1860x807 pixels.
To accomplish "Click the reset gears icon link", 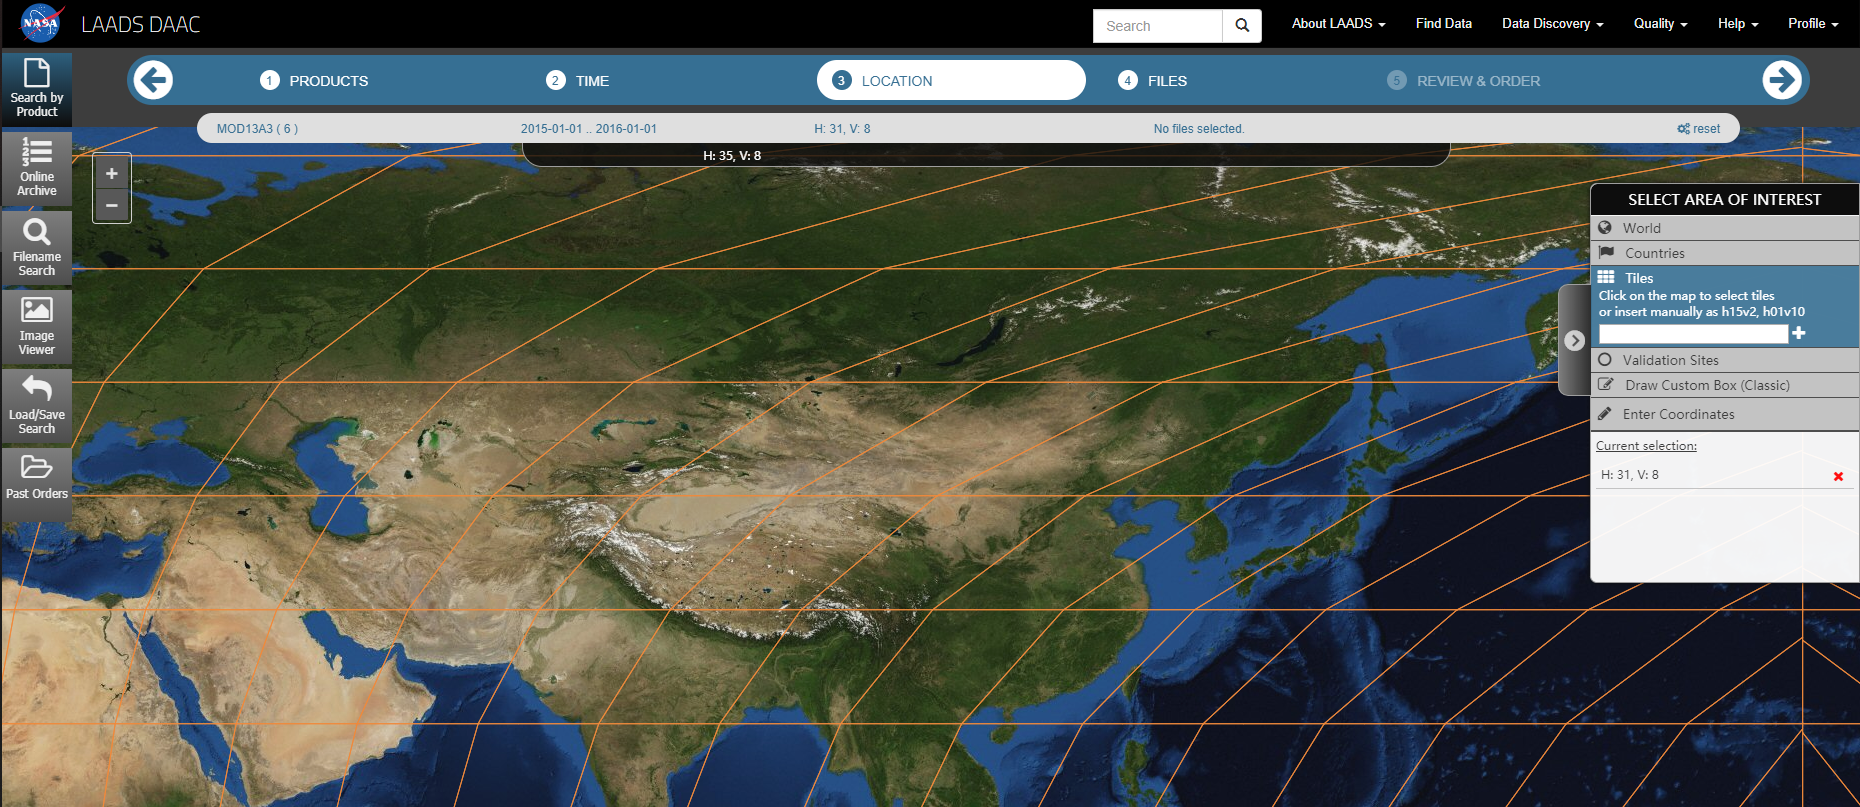I will click(x=1698, y=129).
